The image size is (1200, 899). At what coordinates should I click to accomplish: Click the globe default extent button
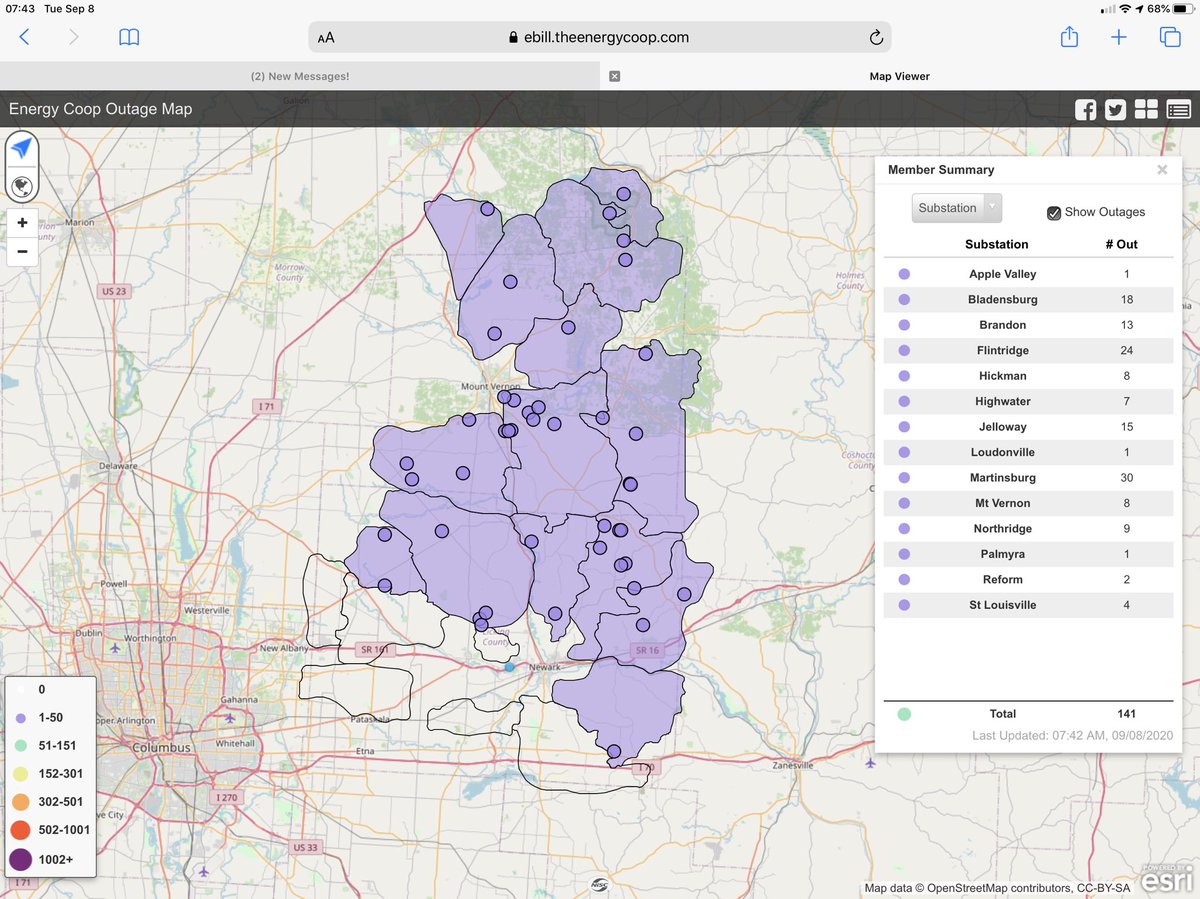pyautogui.click(x=22, y=186)
